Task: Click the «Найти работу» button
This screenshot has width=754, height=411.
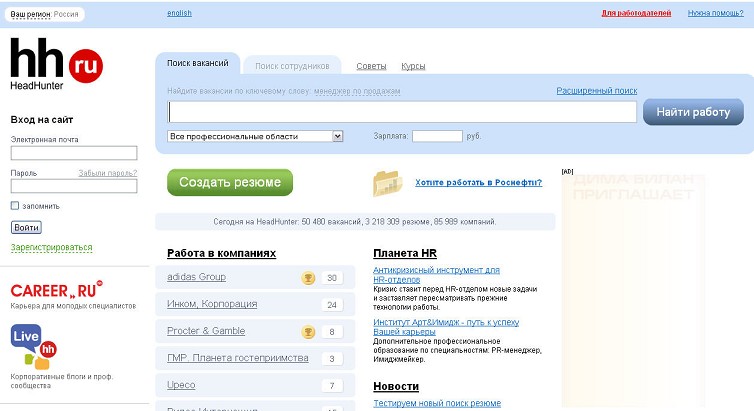Action: click(x=693, y=112)
